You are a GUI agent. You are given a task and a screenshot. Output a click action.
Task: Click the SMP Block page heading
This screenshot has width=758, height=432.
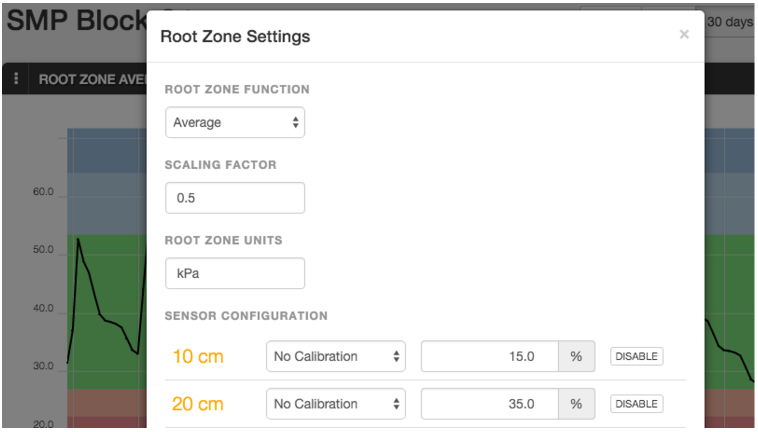(72, 22)
